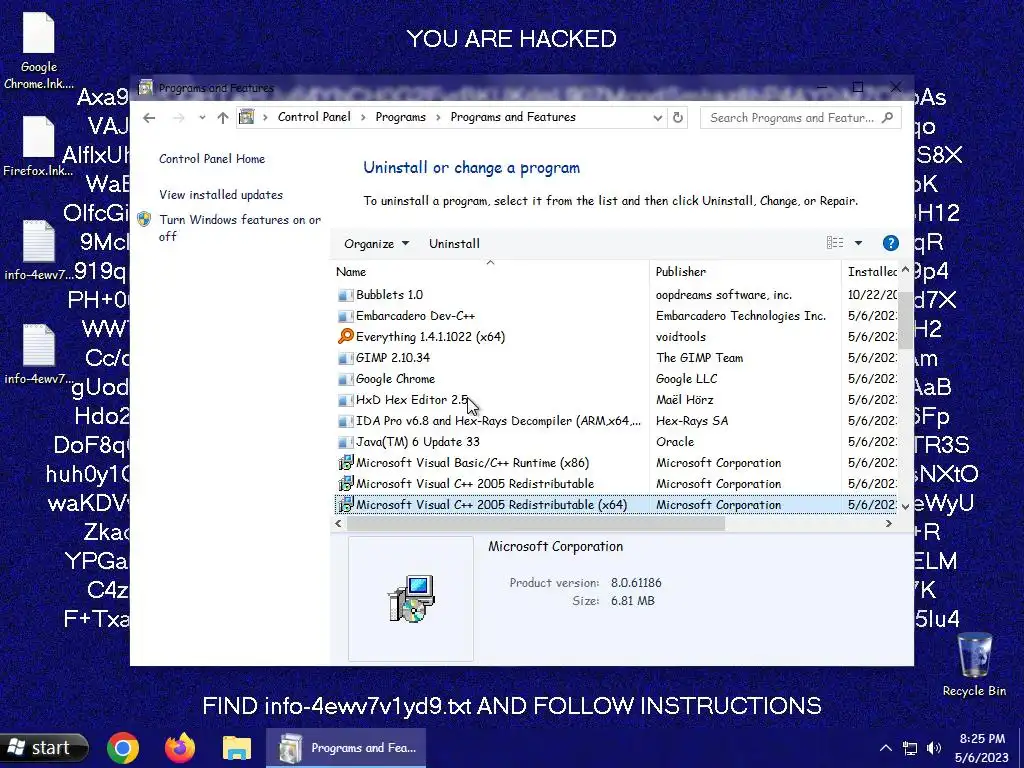Click the volume speaker tray icon

click(x=934, y=748)
